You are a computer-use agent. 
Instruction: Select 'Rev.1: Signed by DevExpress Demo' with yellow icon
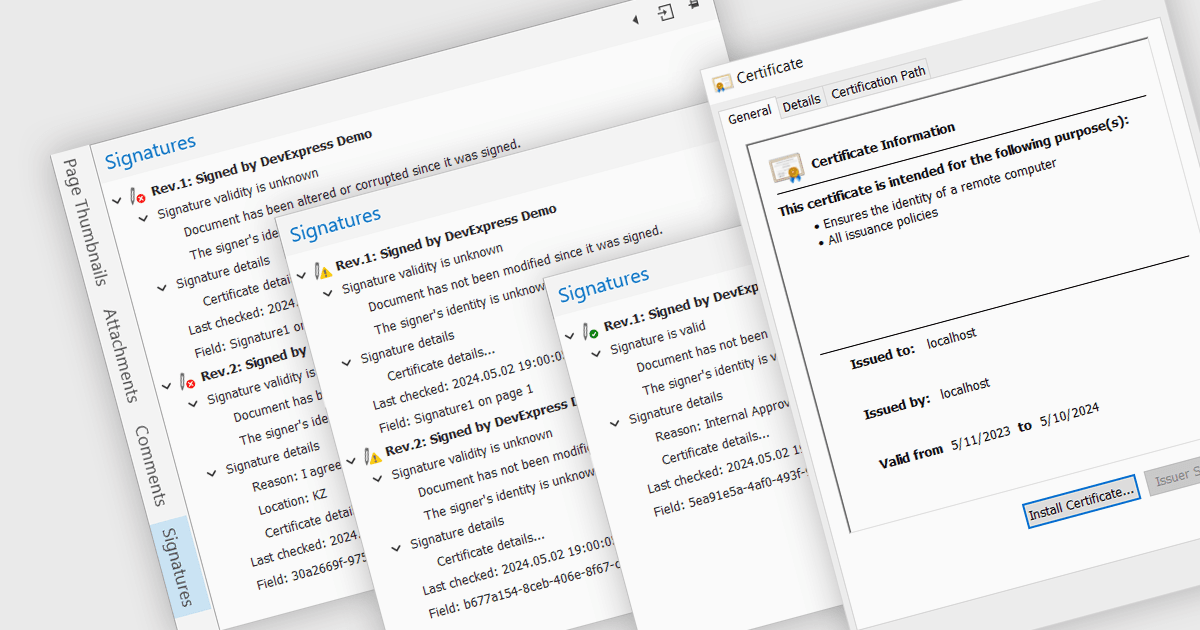pyautogui.click(x=446, y=237)
